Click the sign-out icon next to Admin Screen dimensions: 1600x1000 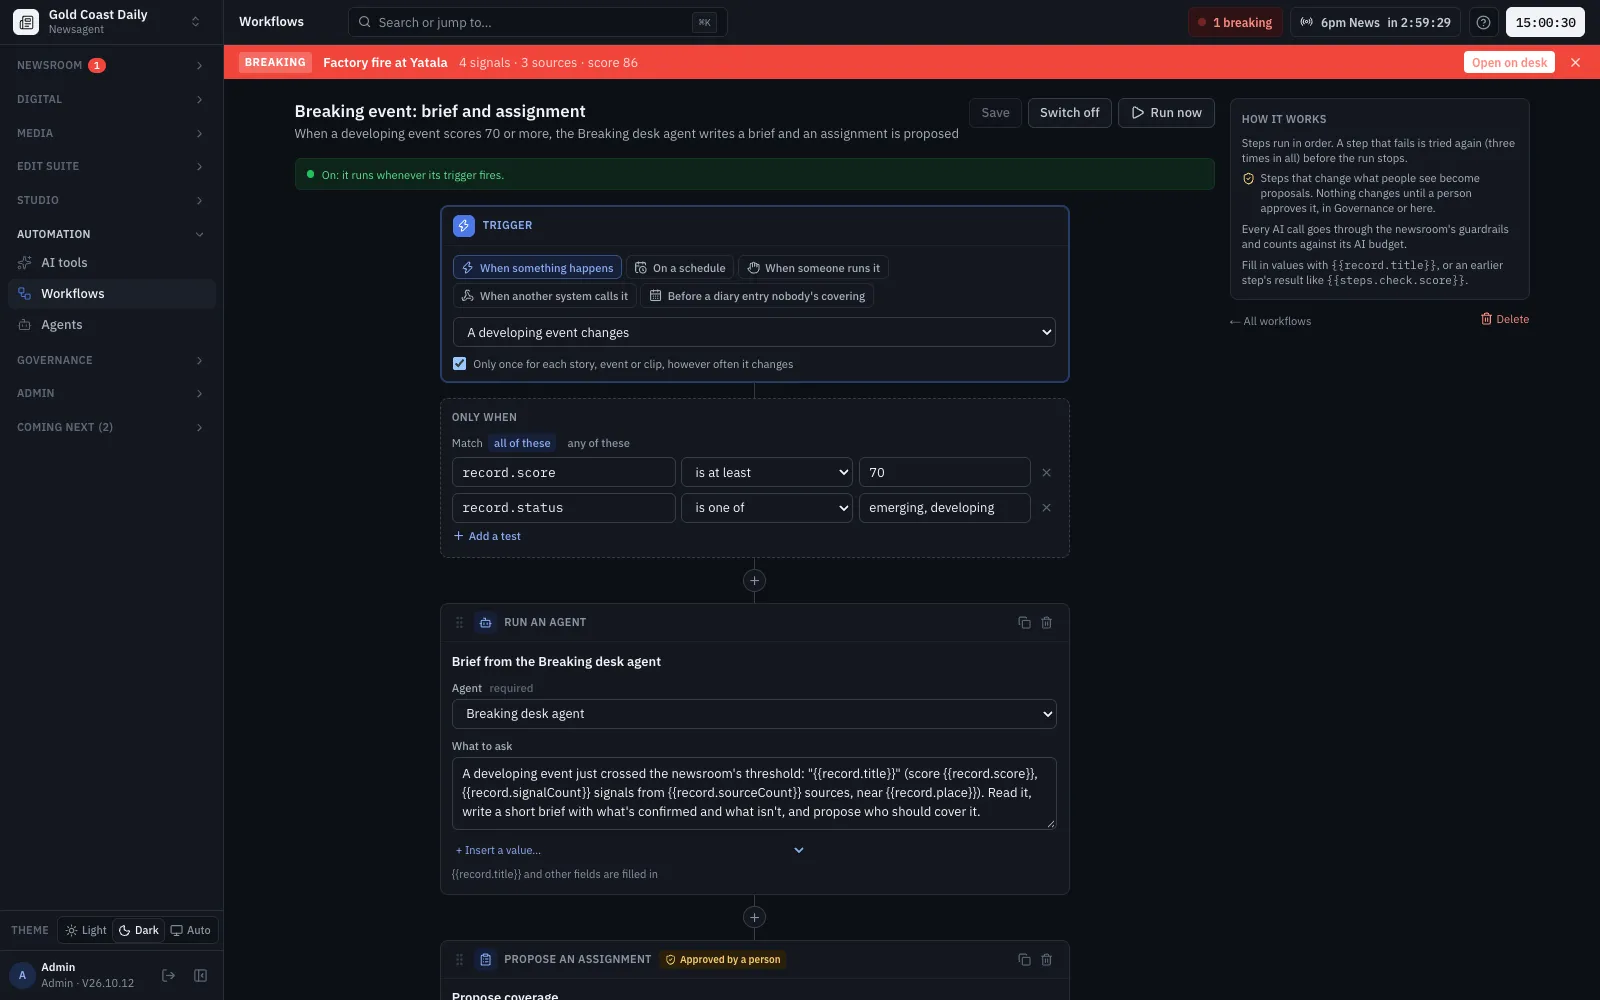(x=169, y=975)
